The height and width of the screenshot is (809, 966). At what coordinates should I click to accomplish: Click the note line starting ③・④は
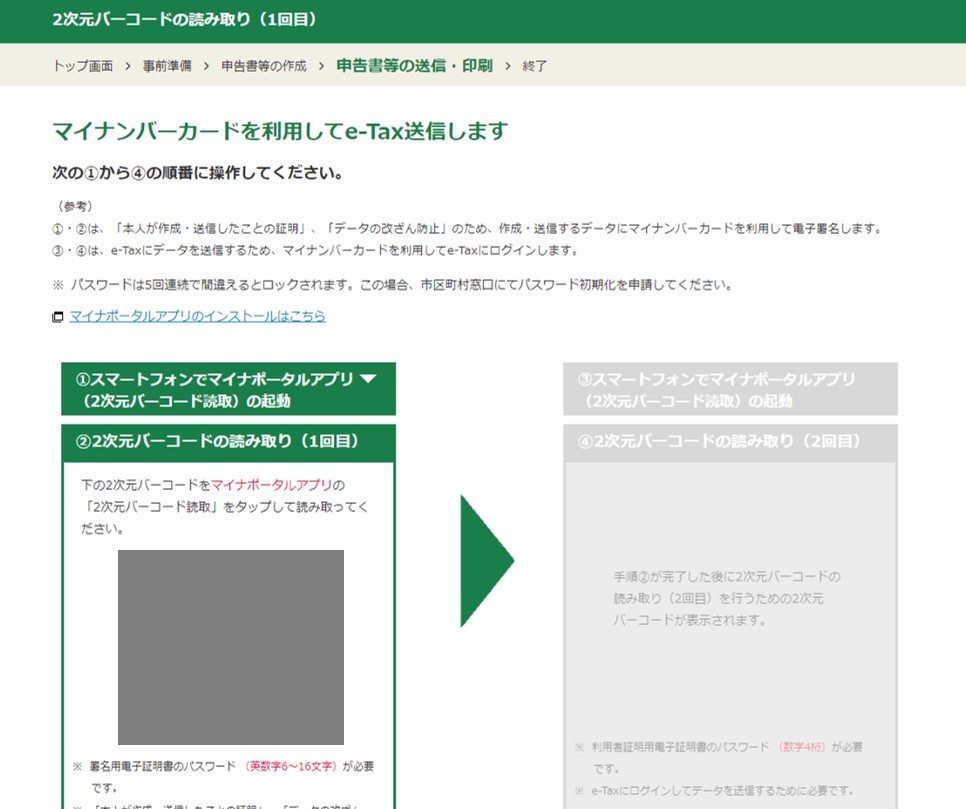click(316, 250)
